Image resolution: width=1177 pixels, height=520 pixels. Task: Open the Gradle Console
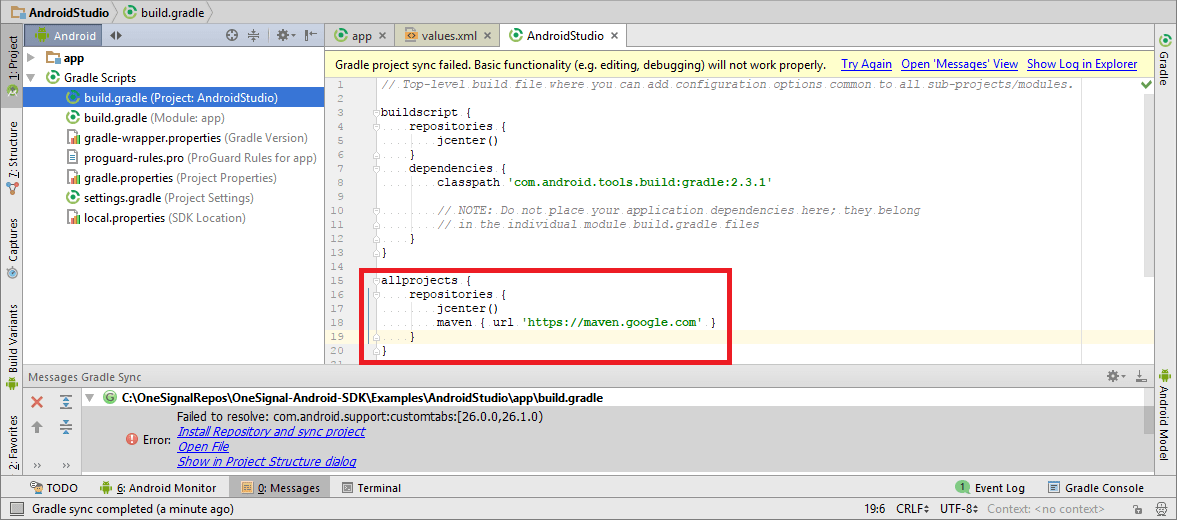click(x=1095, y=488)
